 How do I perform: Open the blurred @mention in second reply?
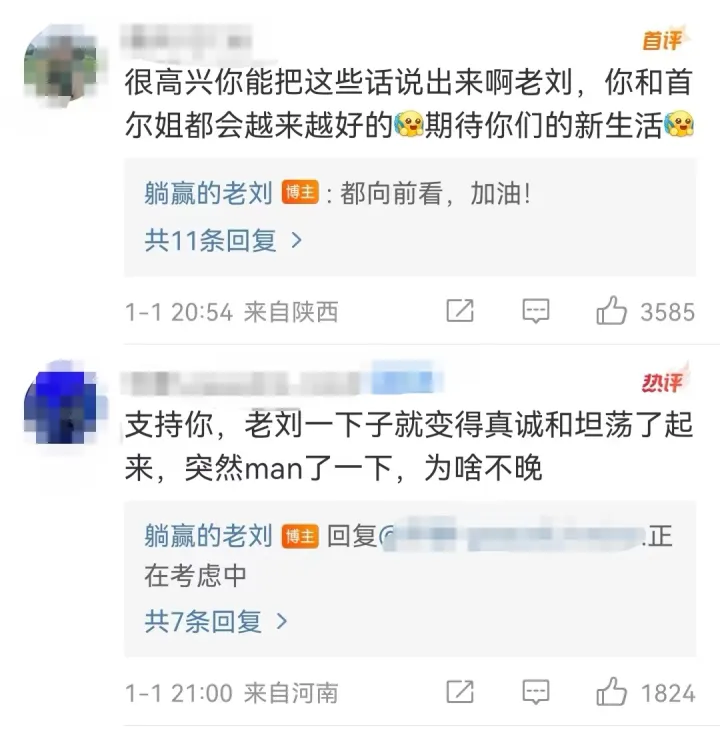(x=512, y=536)
